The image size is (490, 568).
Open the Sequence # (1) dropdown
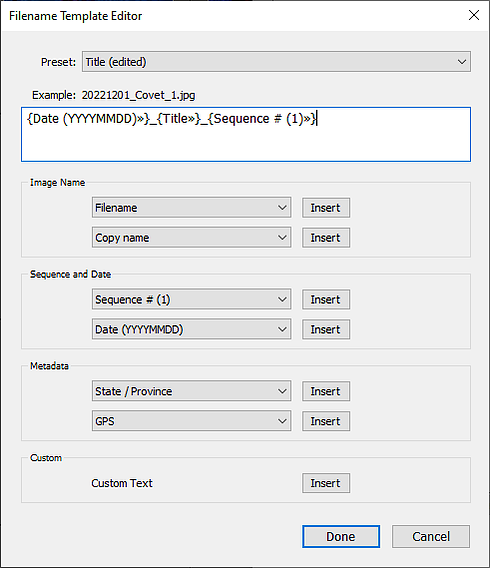click(x=192, y=299)
